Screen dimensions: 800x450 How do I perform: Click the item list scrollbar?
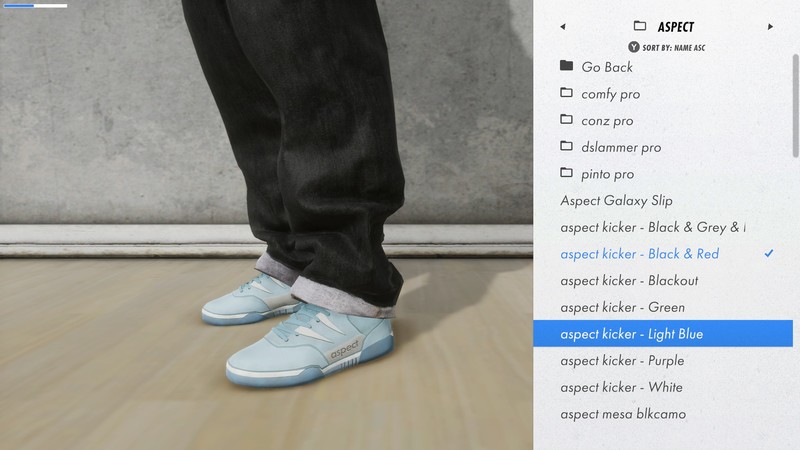(795, 105)
